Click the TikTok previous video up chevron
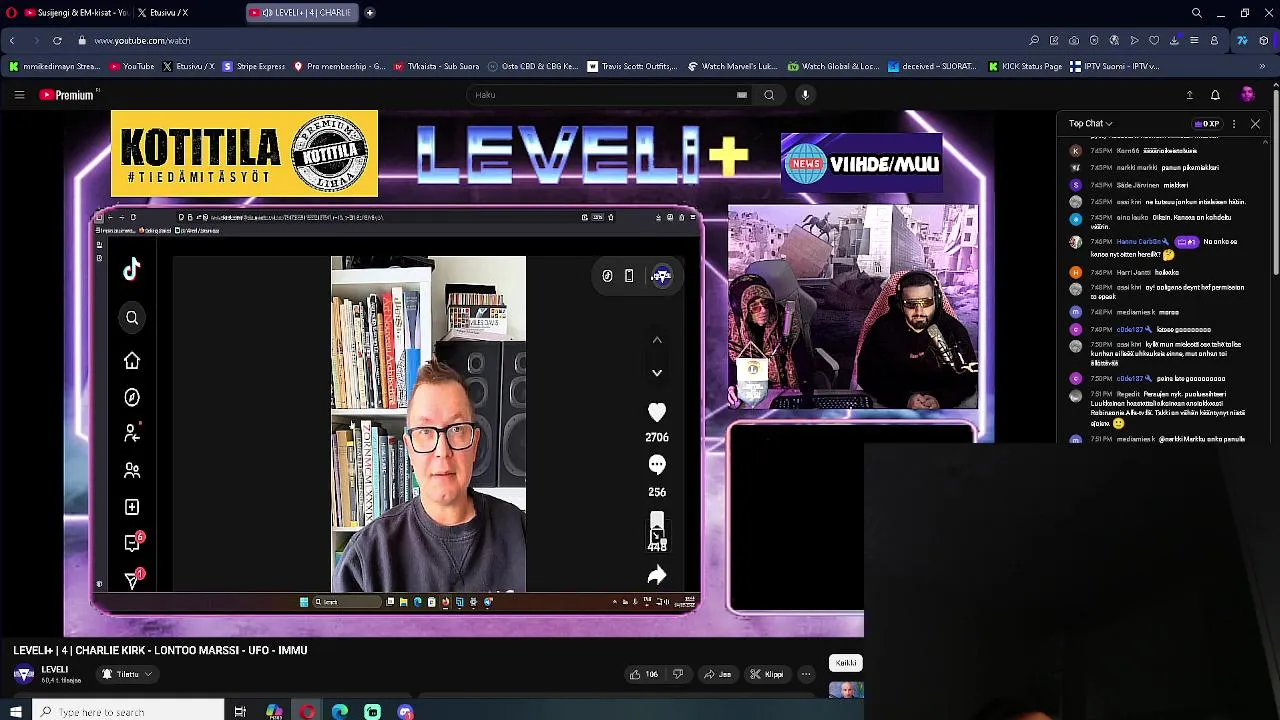Screen dimensions: 1280x720 [x=657, y=341]
